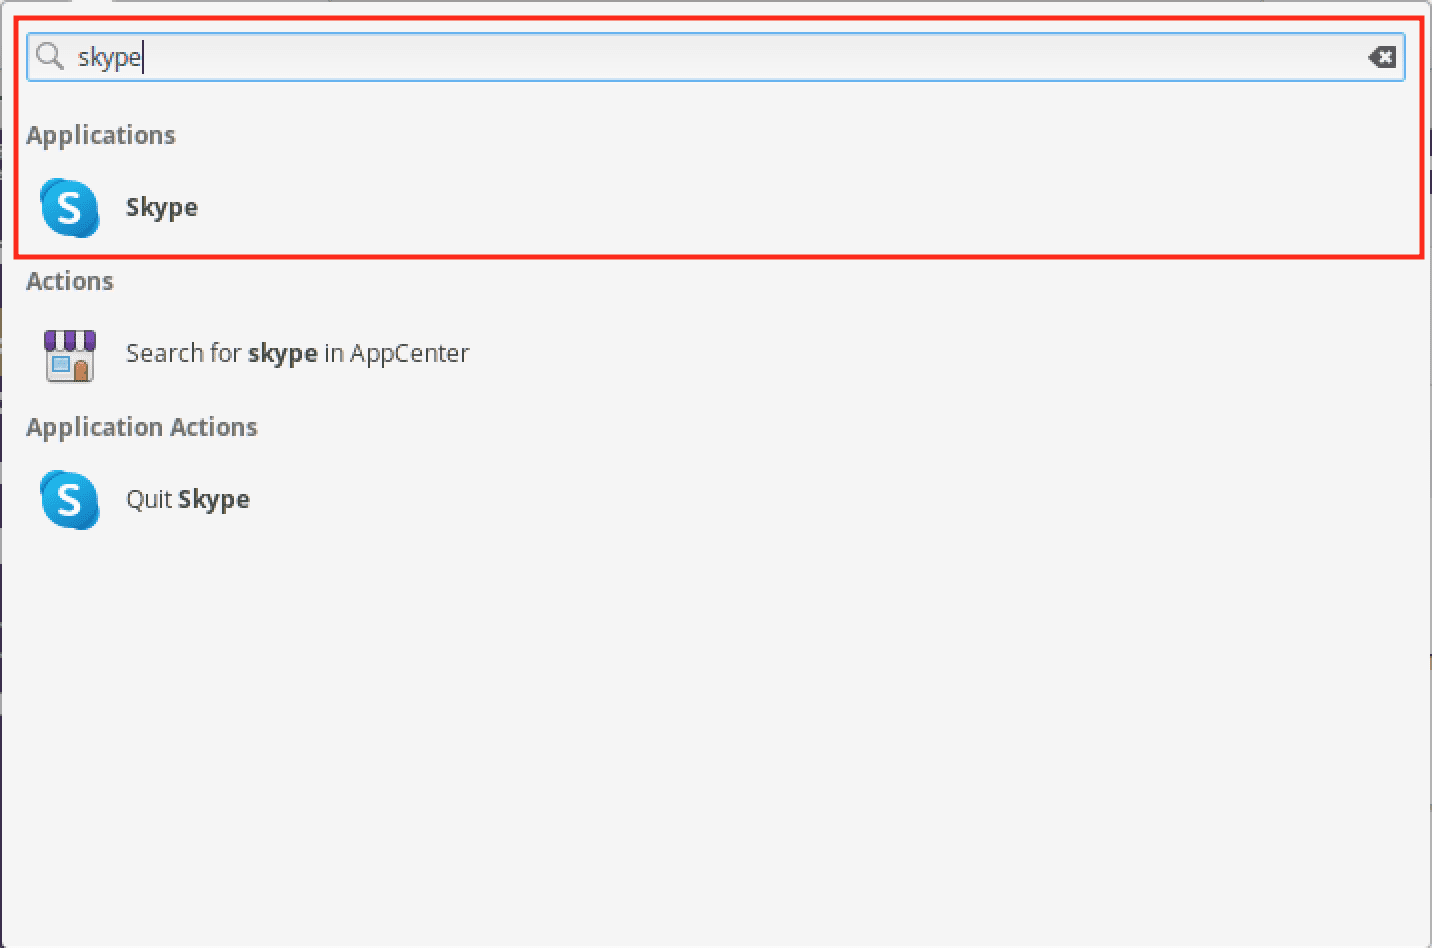
Task: Click the Applications section heading
Action: [101, 135]
